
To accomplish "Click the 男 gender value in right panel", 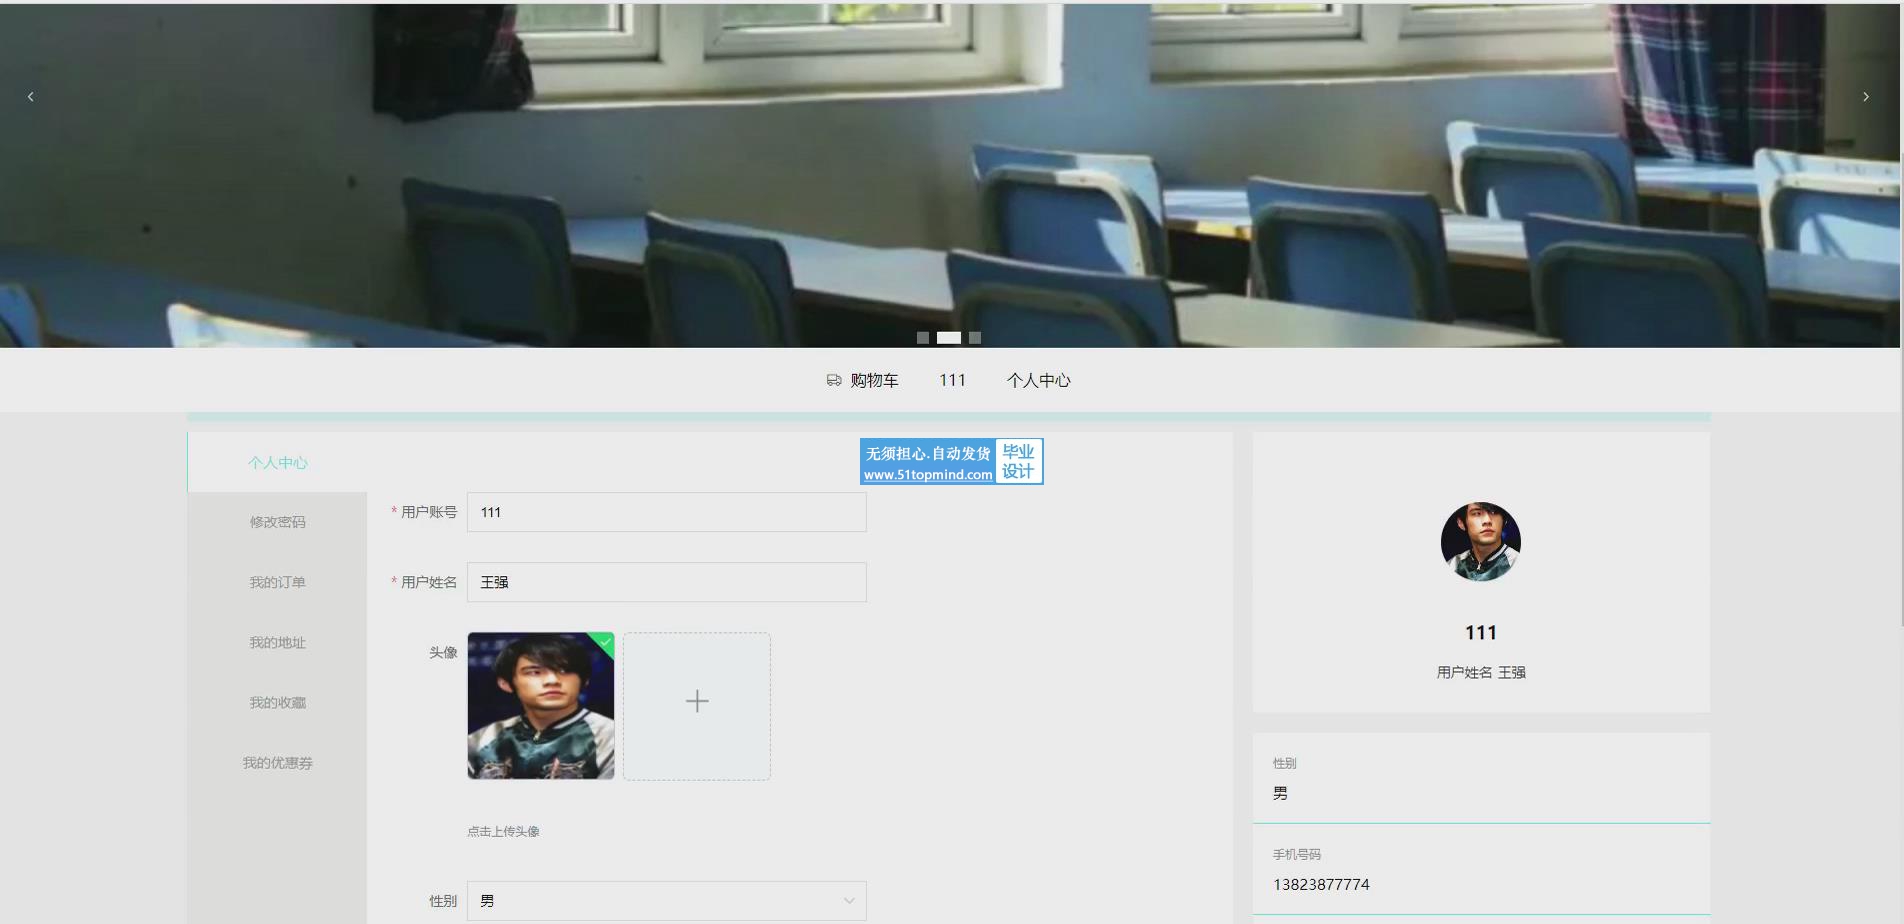I will click(x=1280, y=794).
